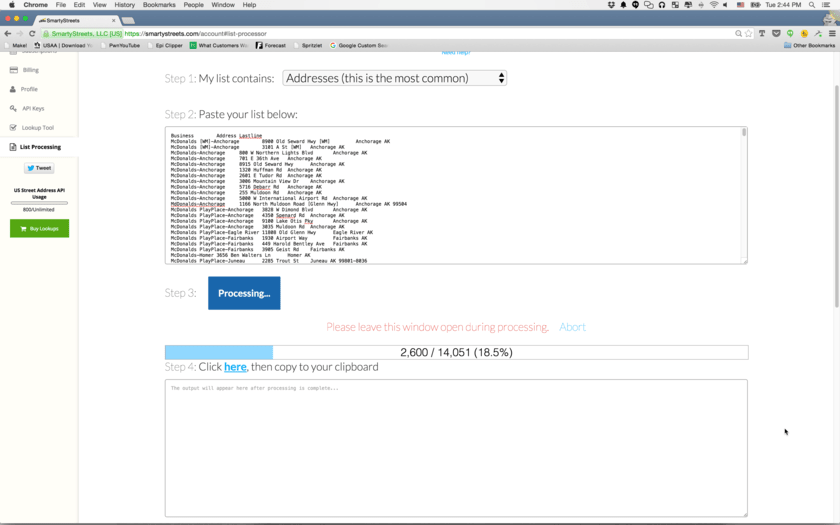Viewport: 840px width, 525px height.
Task: Bookmark this page with the star icon
Action: [748, 33]
